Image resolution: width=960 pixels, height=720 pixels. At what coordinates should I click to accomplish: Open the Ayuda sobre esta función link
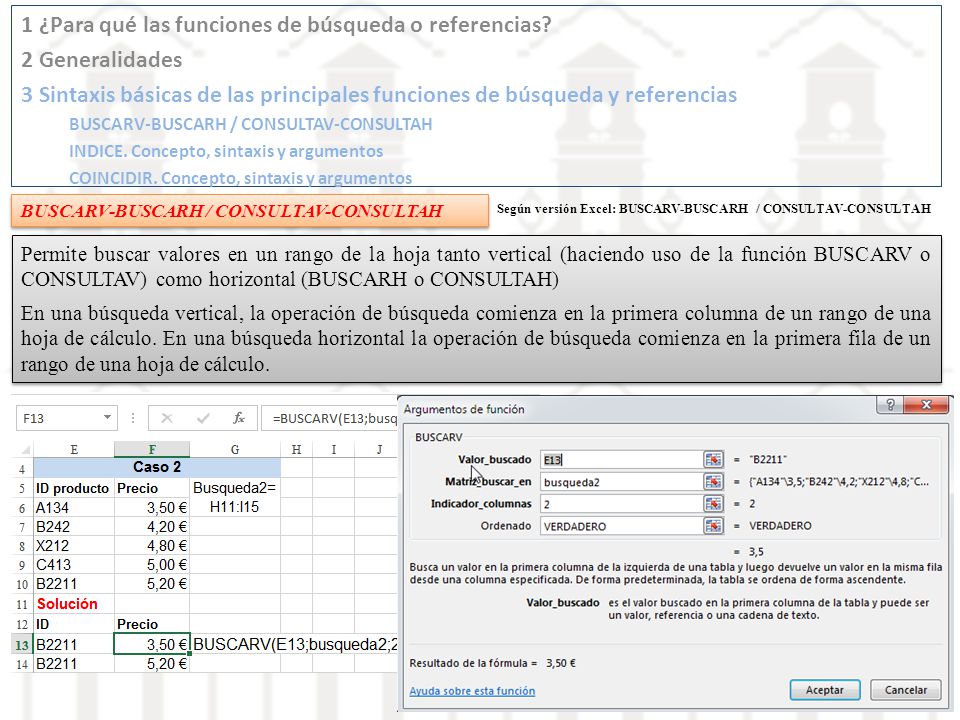click(x=472, y=691)
